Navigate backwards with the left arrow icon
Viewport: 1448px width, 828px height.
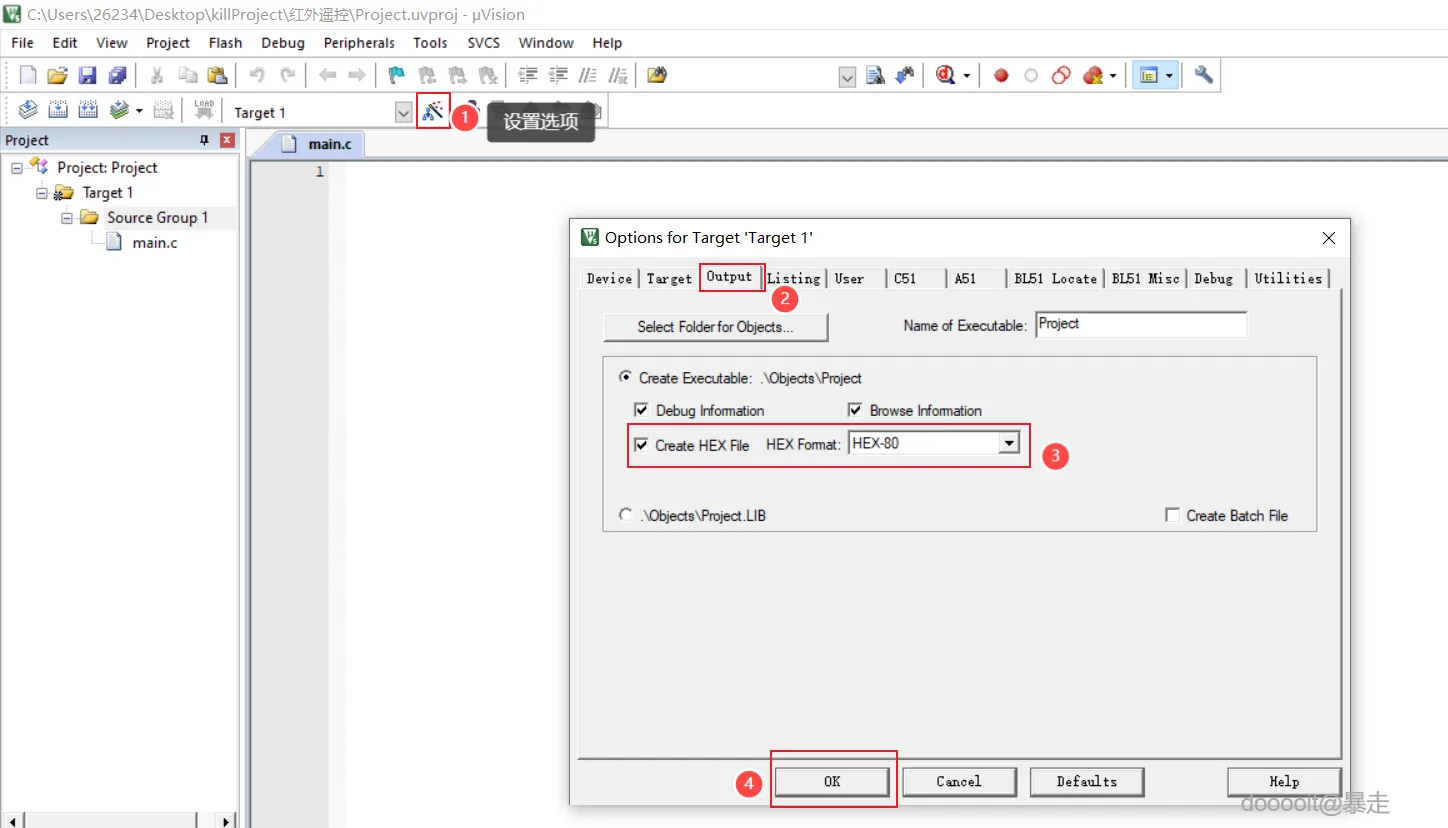click(x=327, y=75)
